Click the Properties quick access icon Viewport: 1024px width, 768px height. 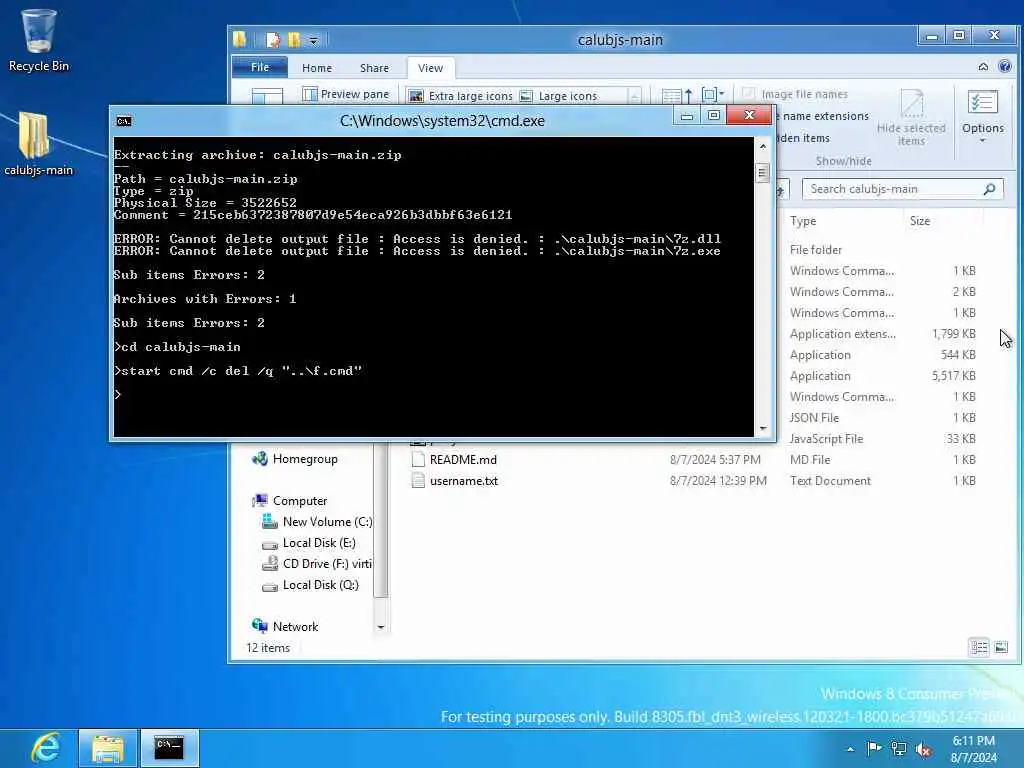(x=273, y=40)
